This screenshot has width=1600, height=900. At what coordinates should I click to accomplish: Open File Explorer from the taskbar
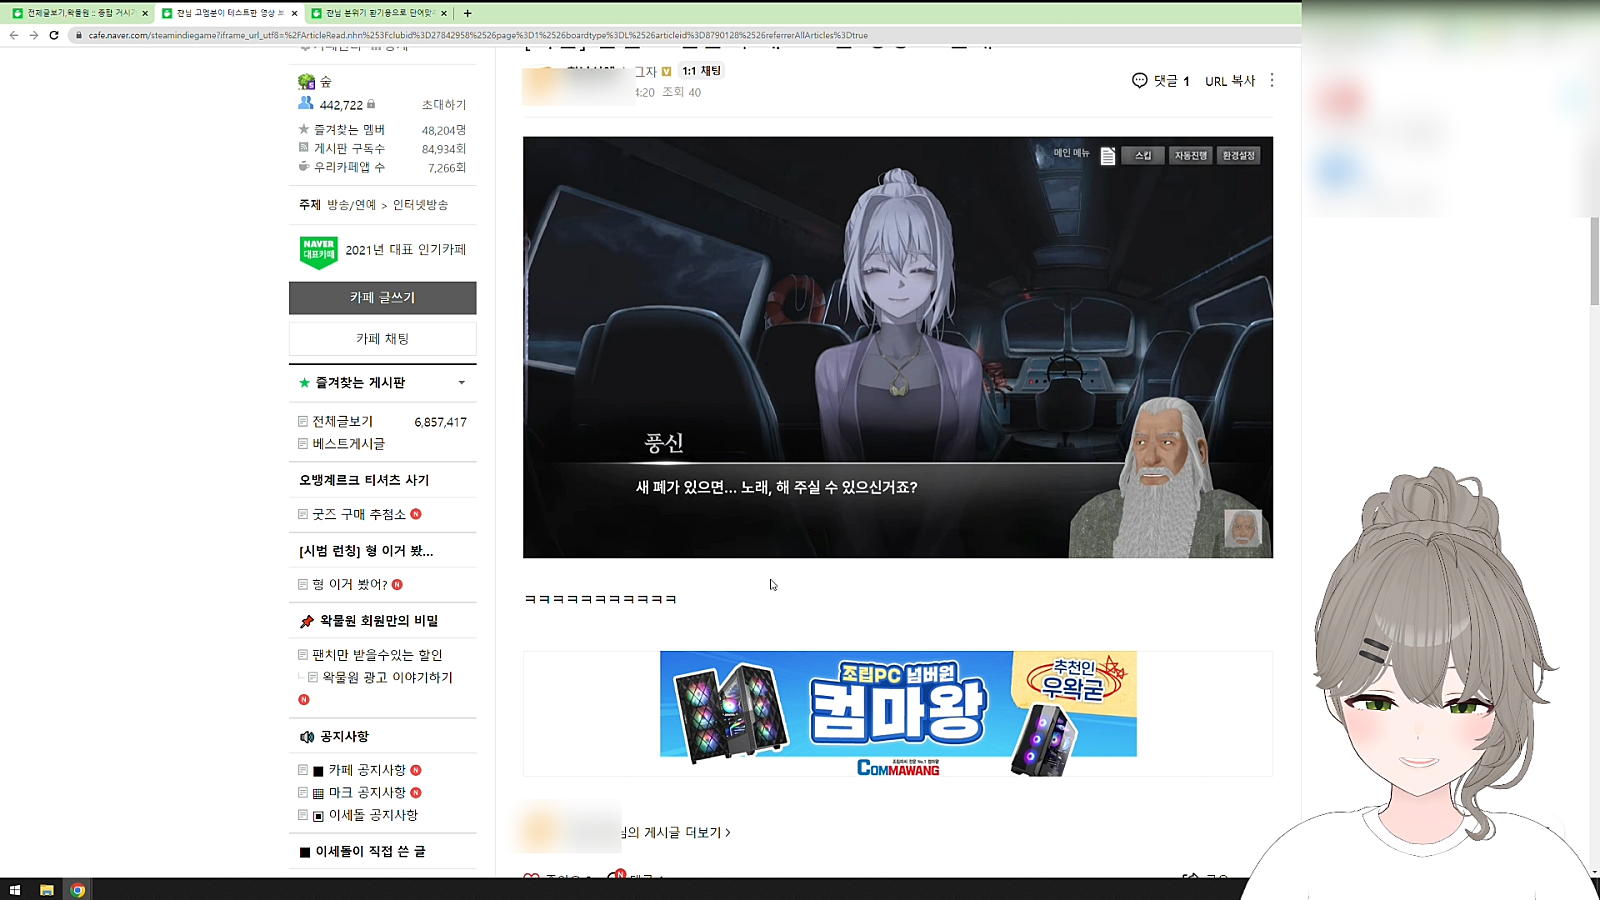46,890
